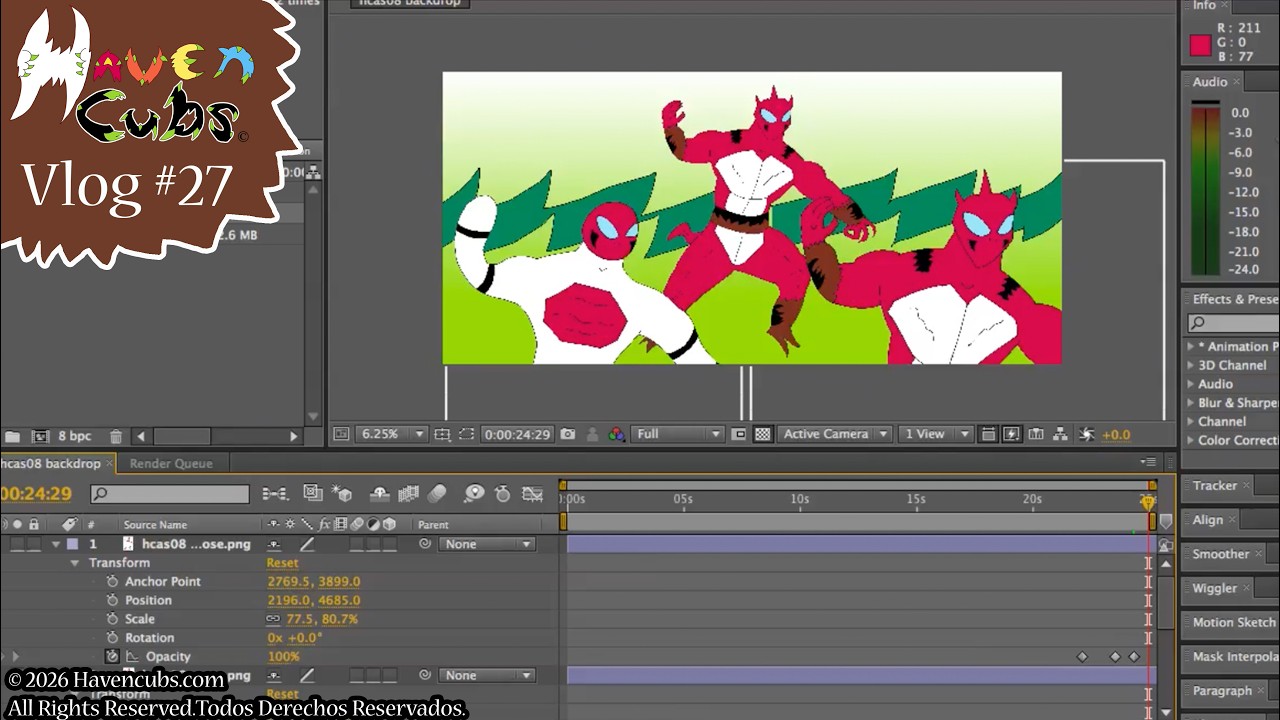Click the layer 1 parent pick whip

tap(425, 544)
